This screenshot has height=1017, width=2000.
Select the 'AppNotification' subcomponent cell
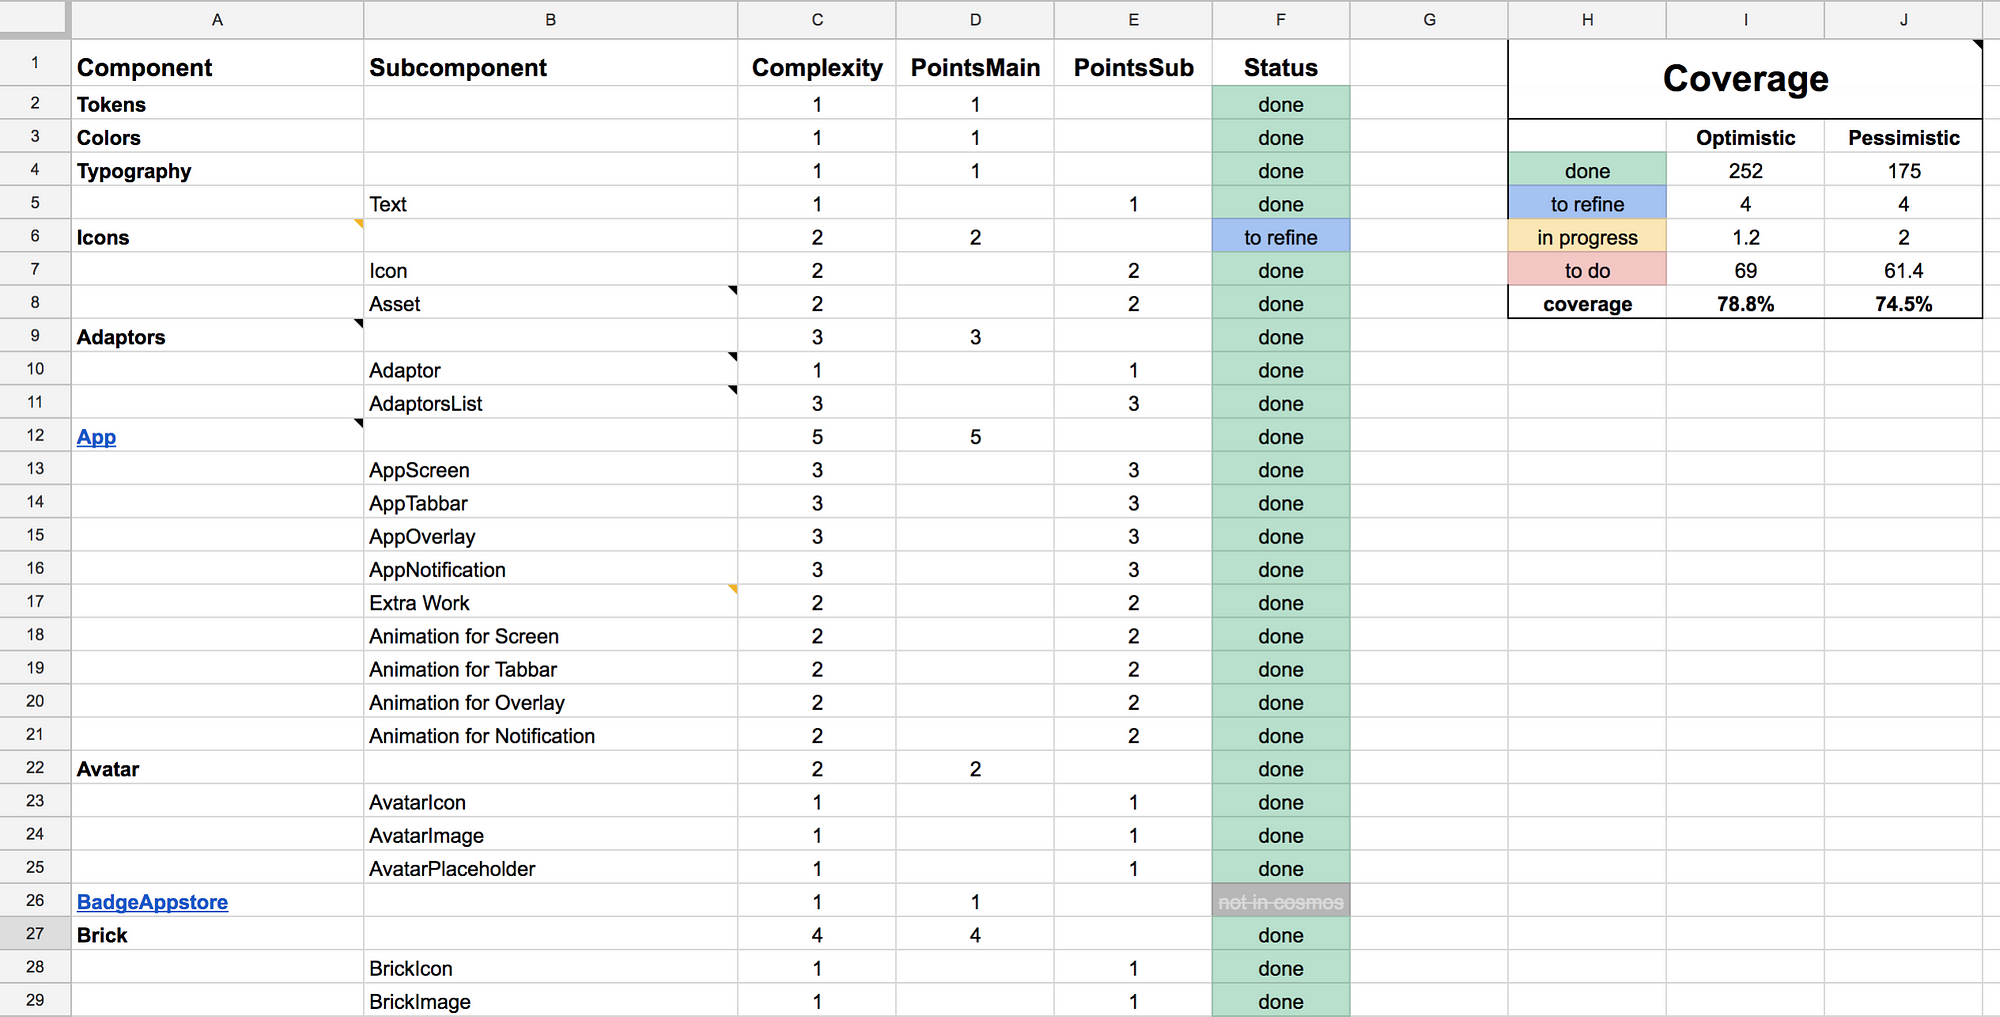click(551, 569)
